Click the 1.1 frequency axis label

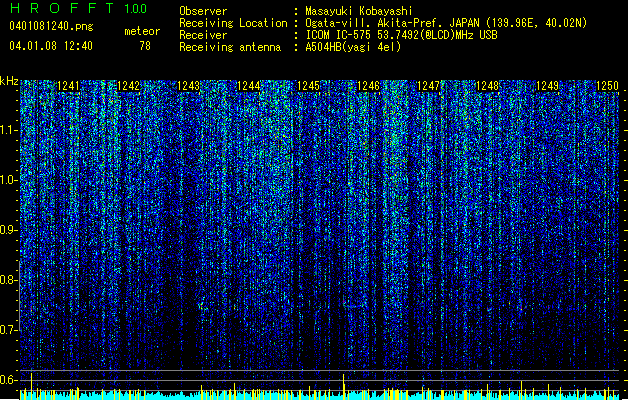(9, 130)
